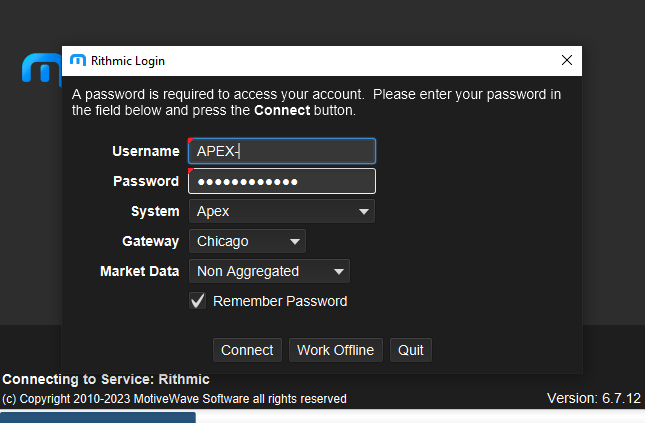Click the MotiveWave logo on splash screen
This screenshot has width=645, height=423.
pyautogui.click(x=42, y=69)
